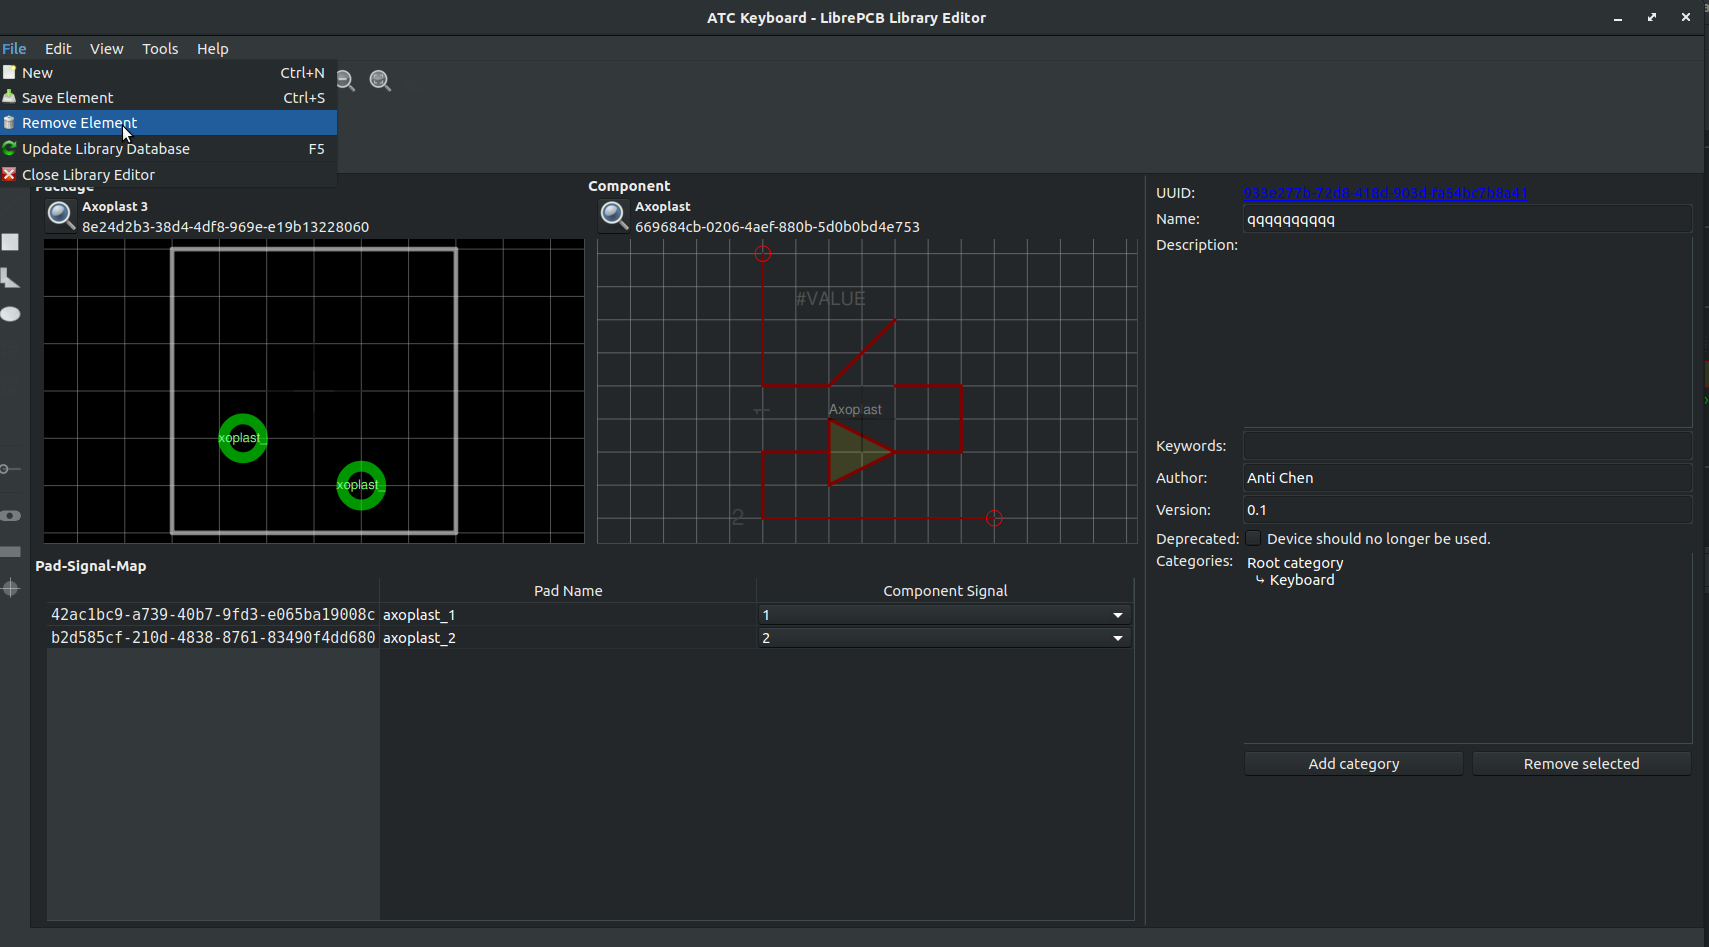
Task: Click the axoplast_2 pad name cell
Action: (568, 638)
